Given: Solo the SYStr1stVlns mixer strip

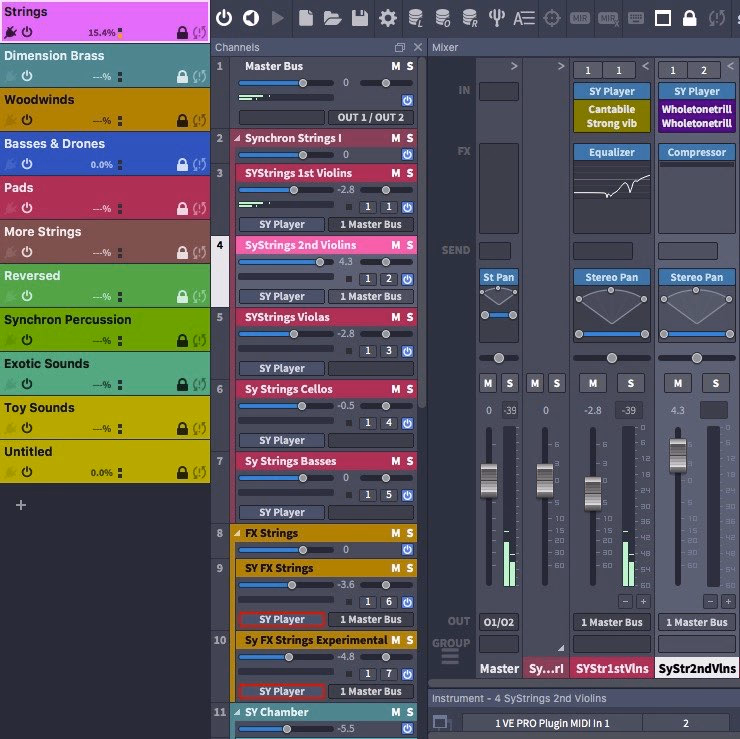Looking at the screenshot, I should click(x=631, y=383).
